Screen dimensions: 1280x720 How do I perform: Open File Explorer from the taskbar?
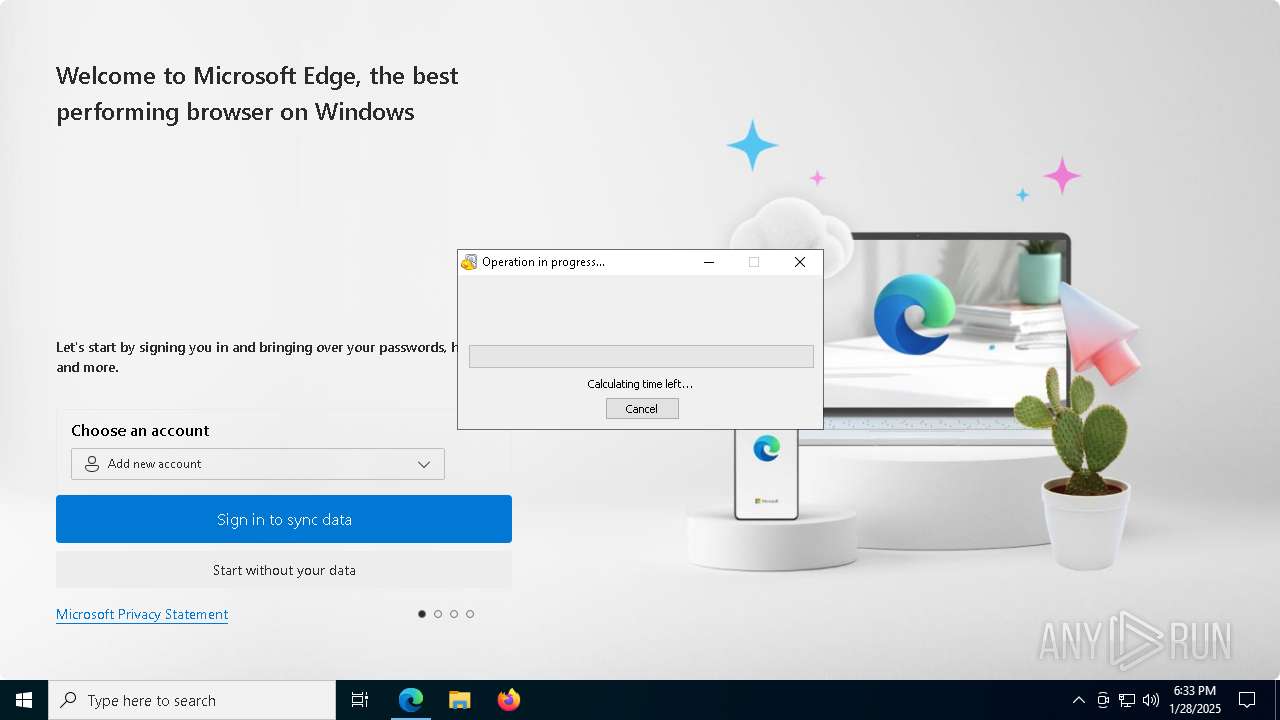tap(459, 700)
